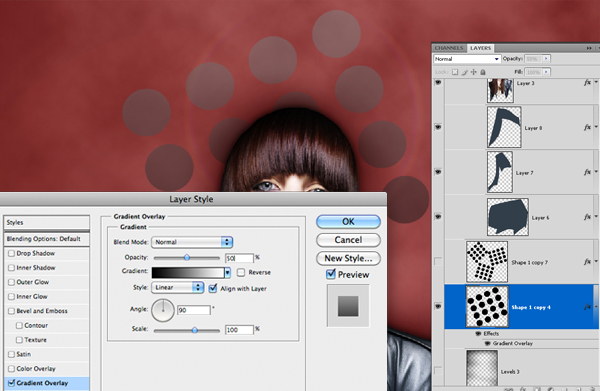Enable the Outer Glow checkbox
The image size is (600, 391).
point(11,282)
